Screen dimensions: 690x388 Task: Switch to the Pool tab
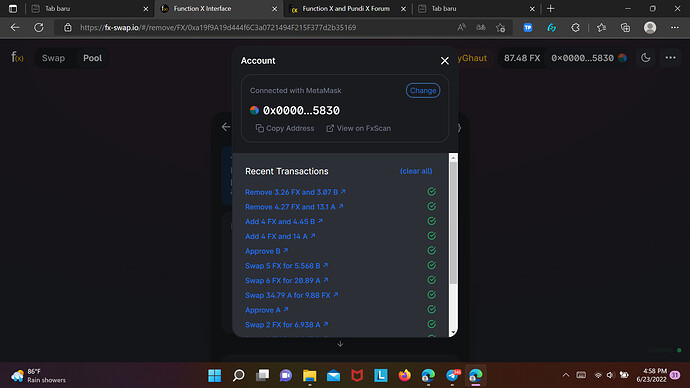(92, 58)
